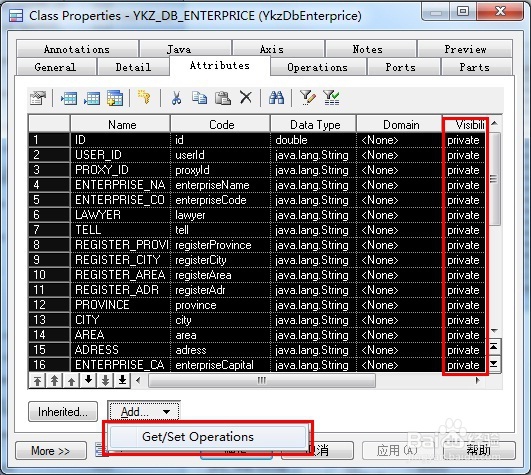Move row down one line arrow

tap(88, 380)
